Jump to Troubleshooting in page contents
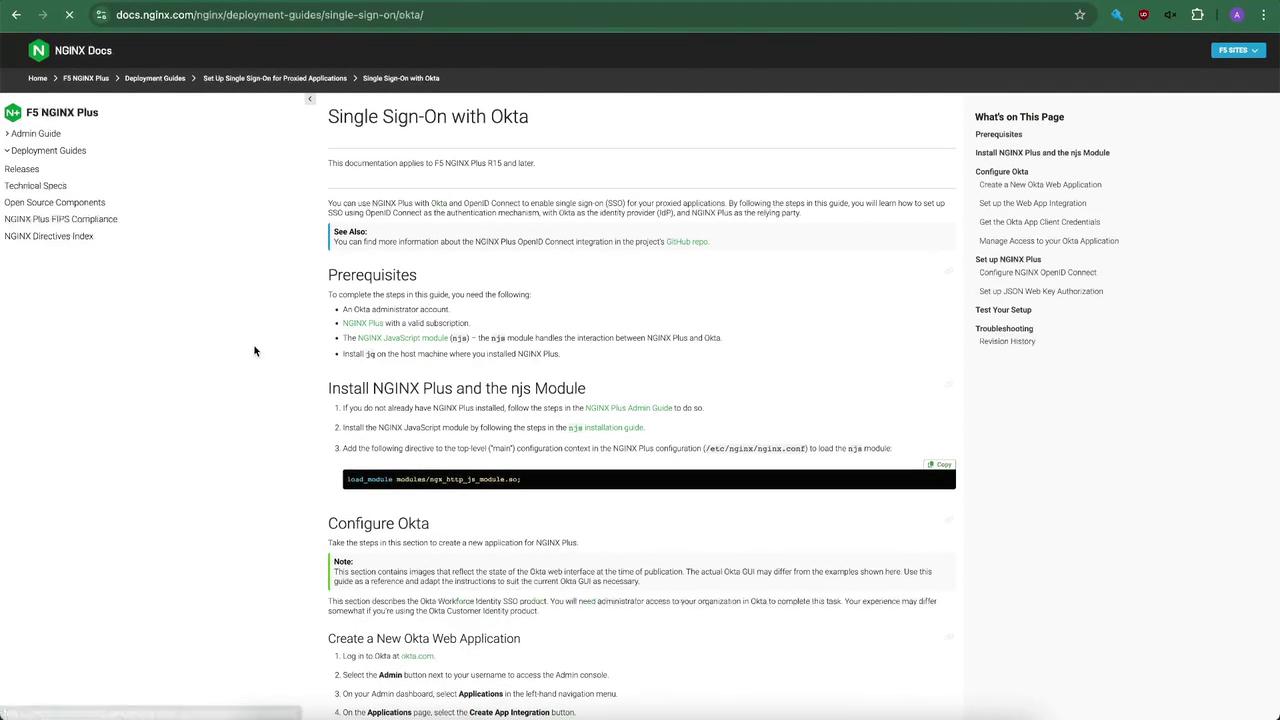The height and width of the screenshot is (720, 1280). (1004, 329)
